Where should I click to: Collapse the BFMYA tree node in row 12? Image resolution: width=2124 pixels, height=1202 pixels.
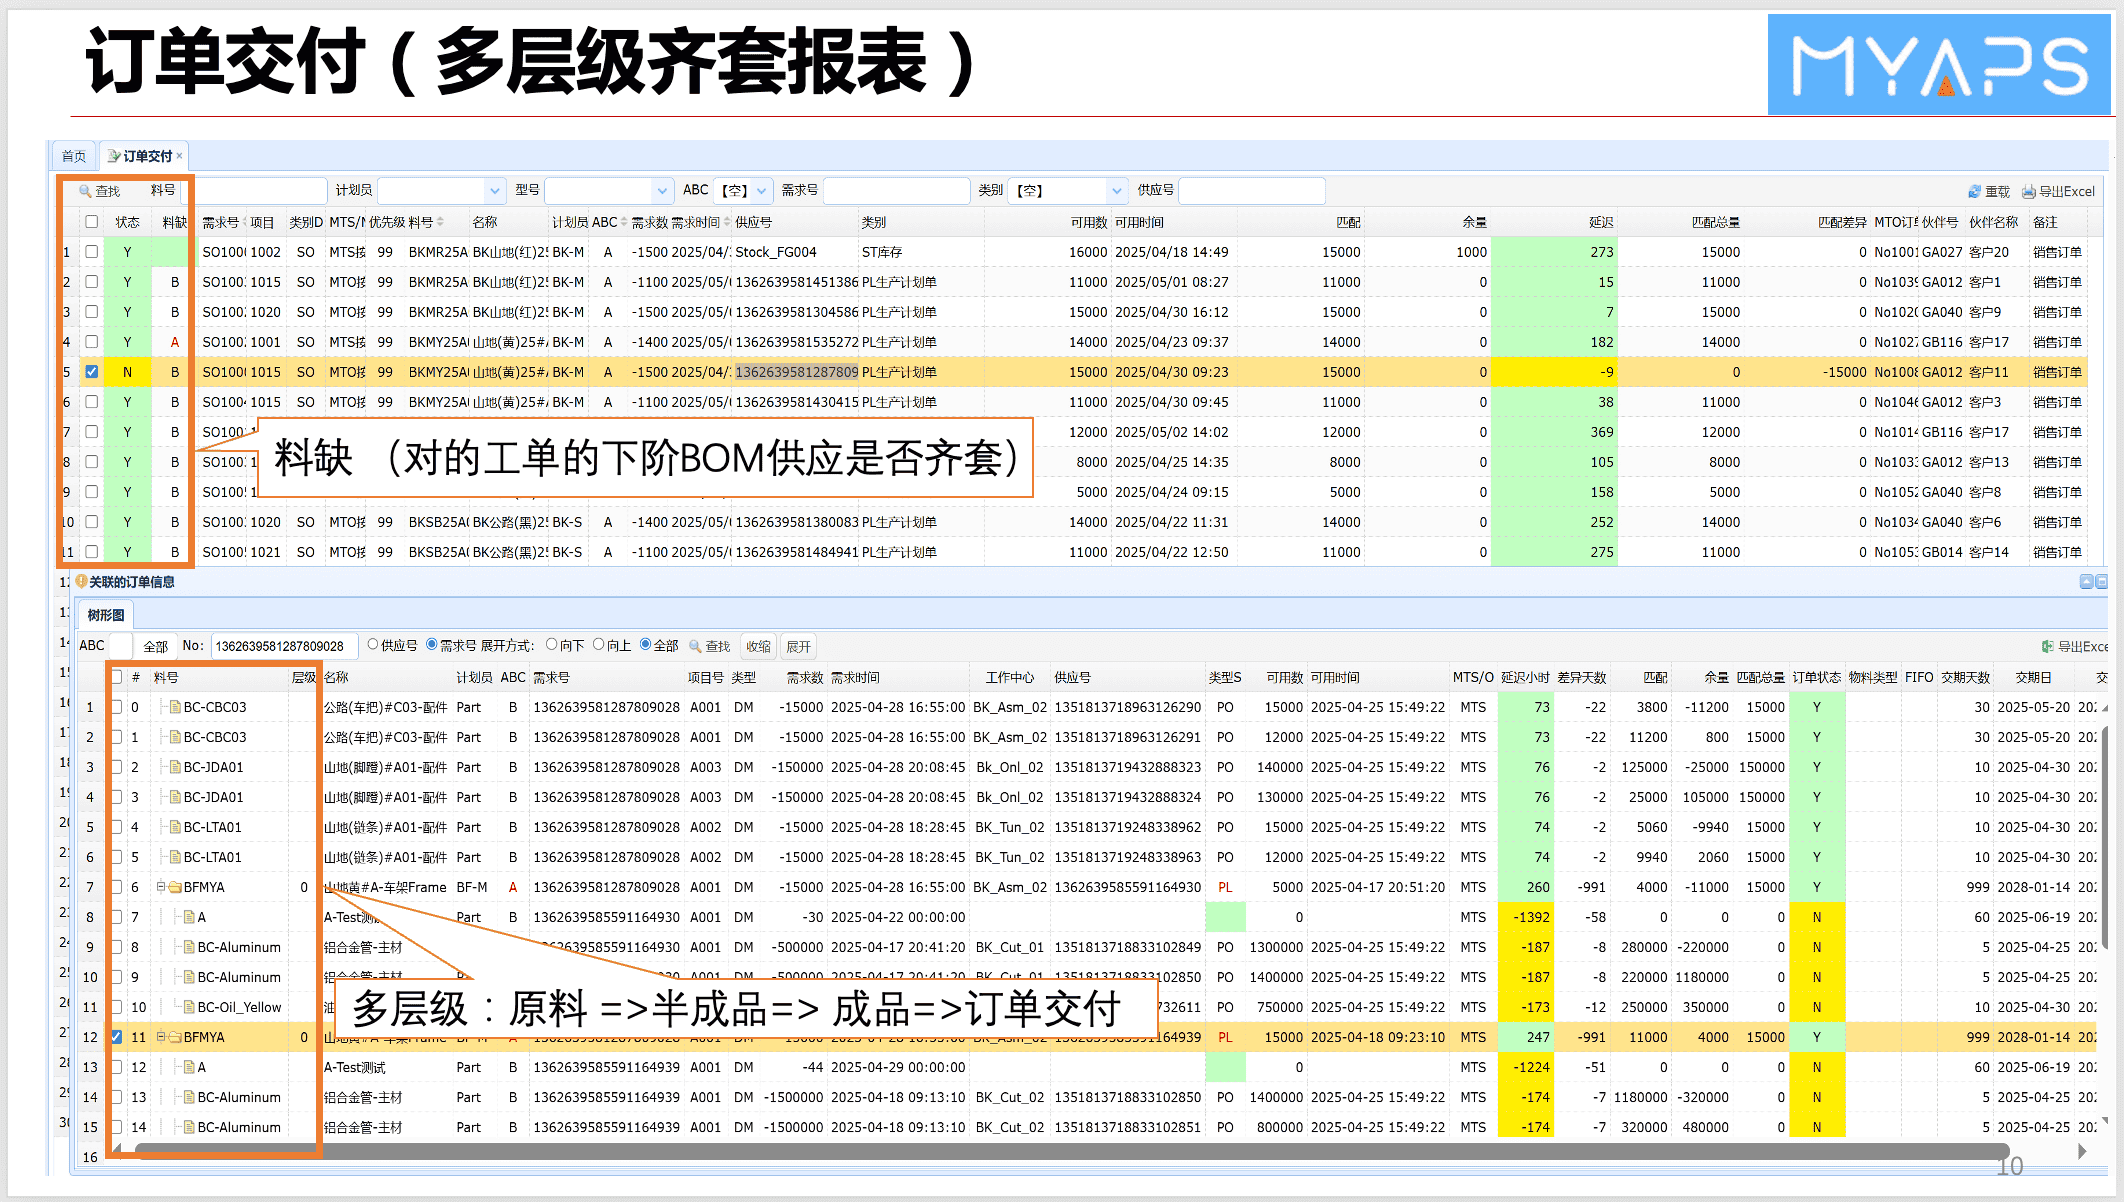click(161, 1037)
